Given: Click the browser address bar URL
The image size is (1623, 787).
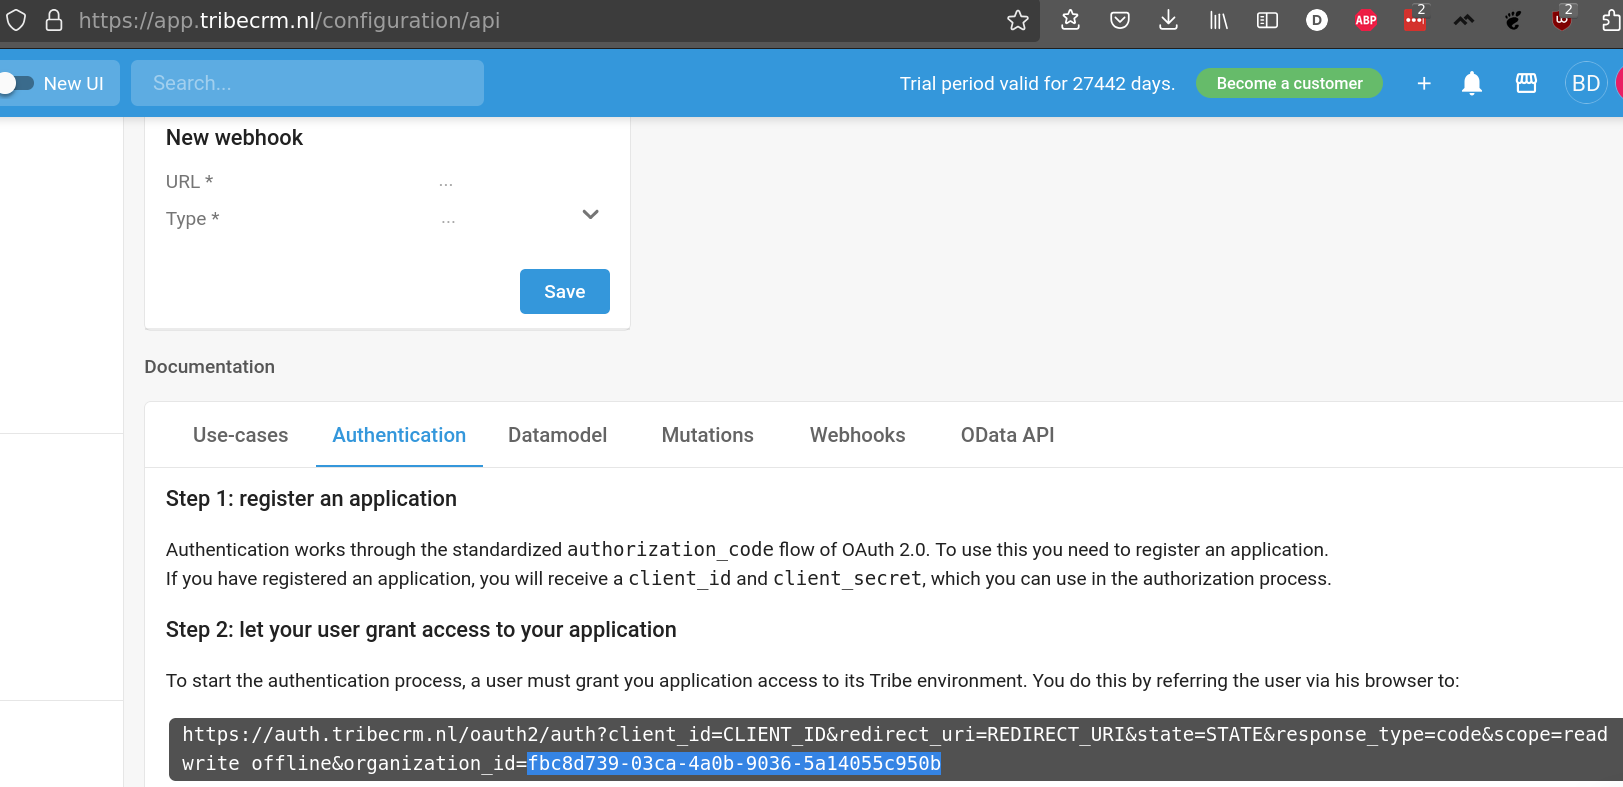Looking at the screenshot, I should click(x=289, y=20).
